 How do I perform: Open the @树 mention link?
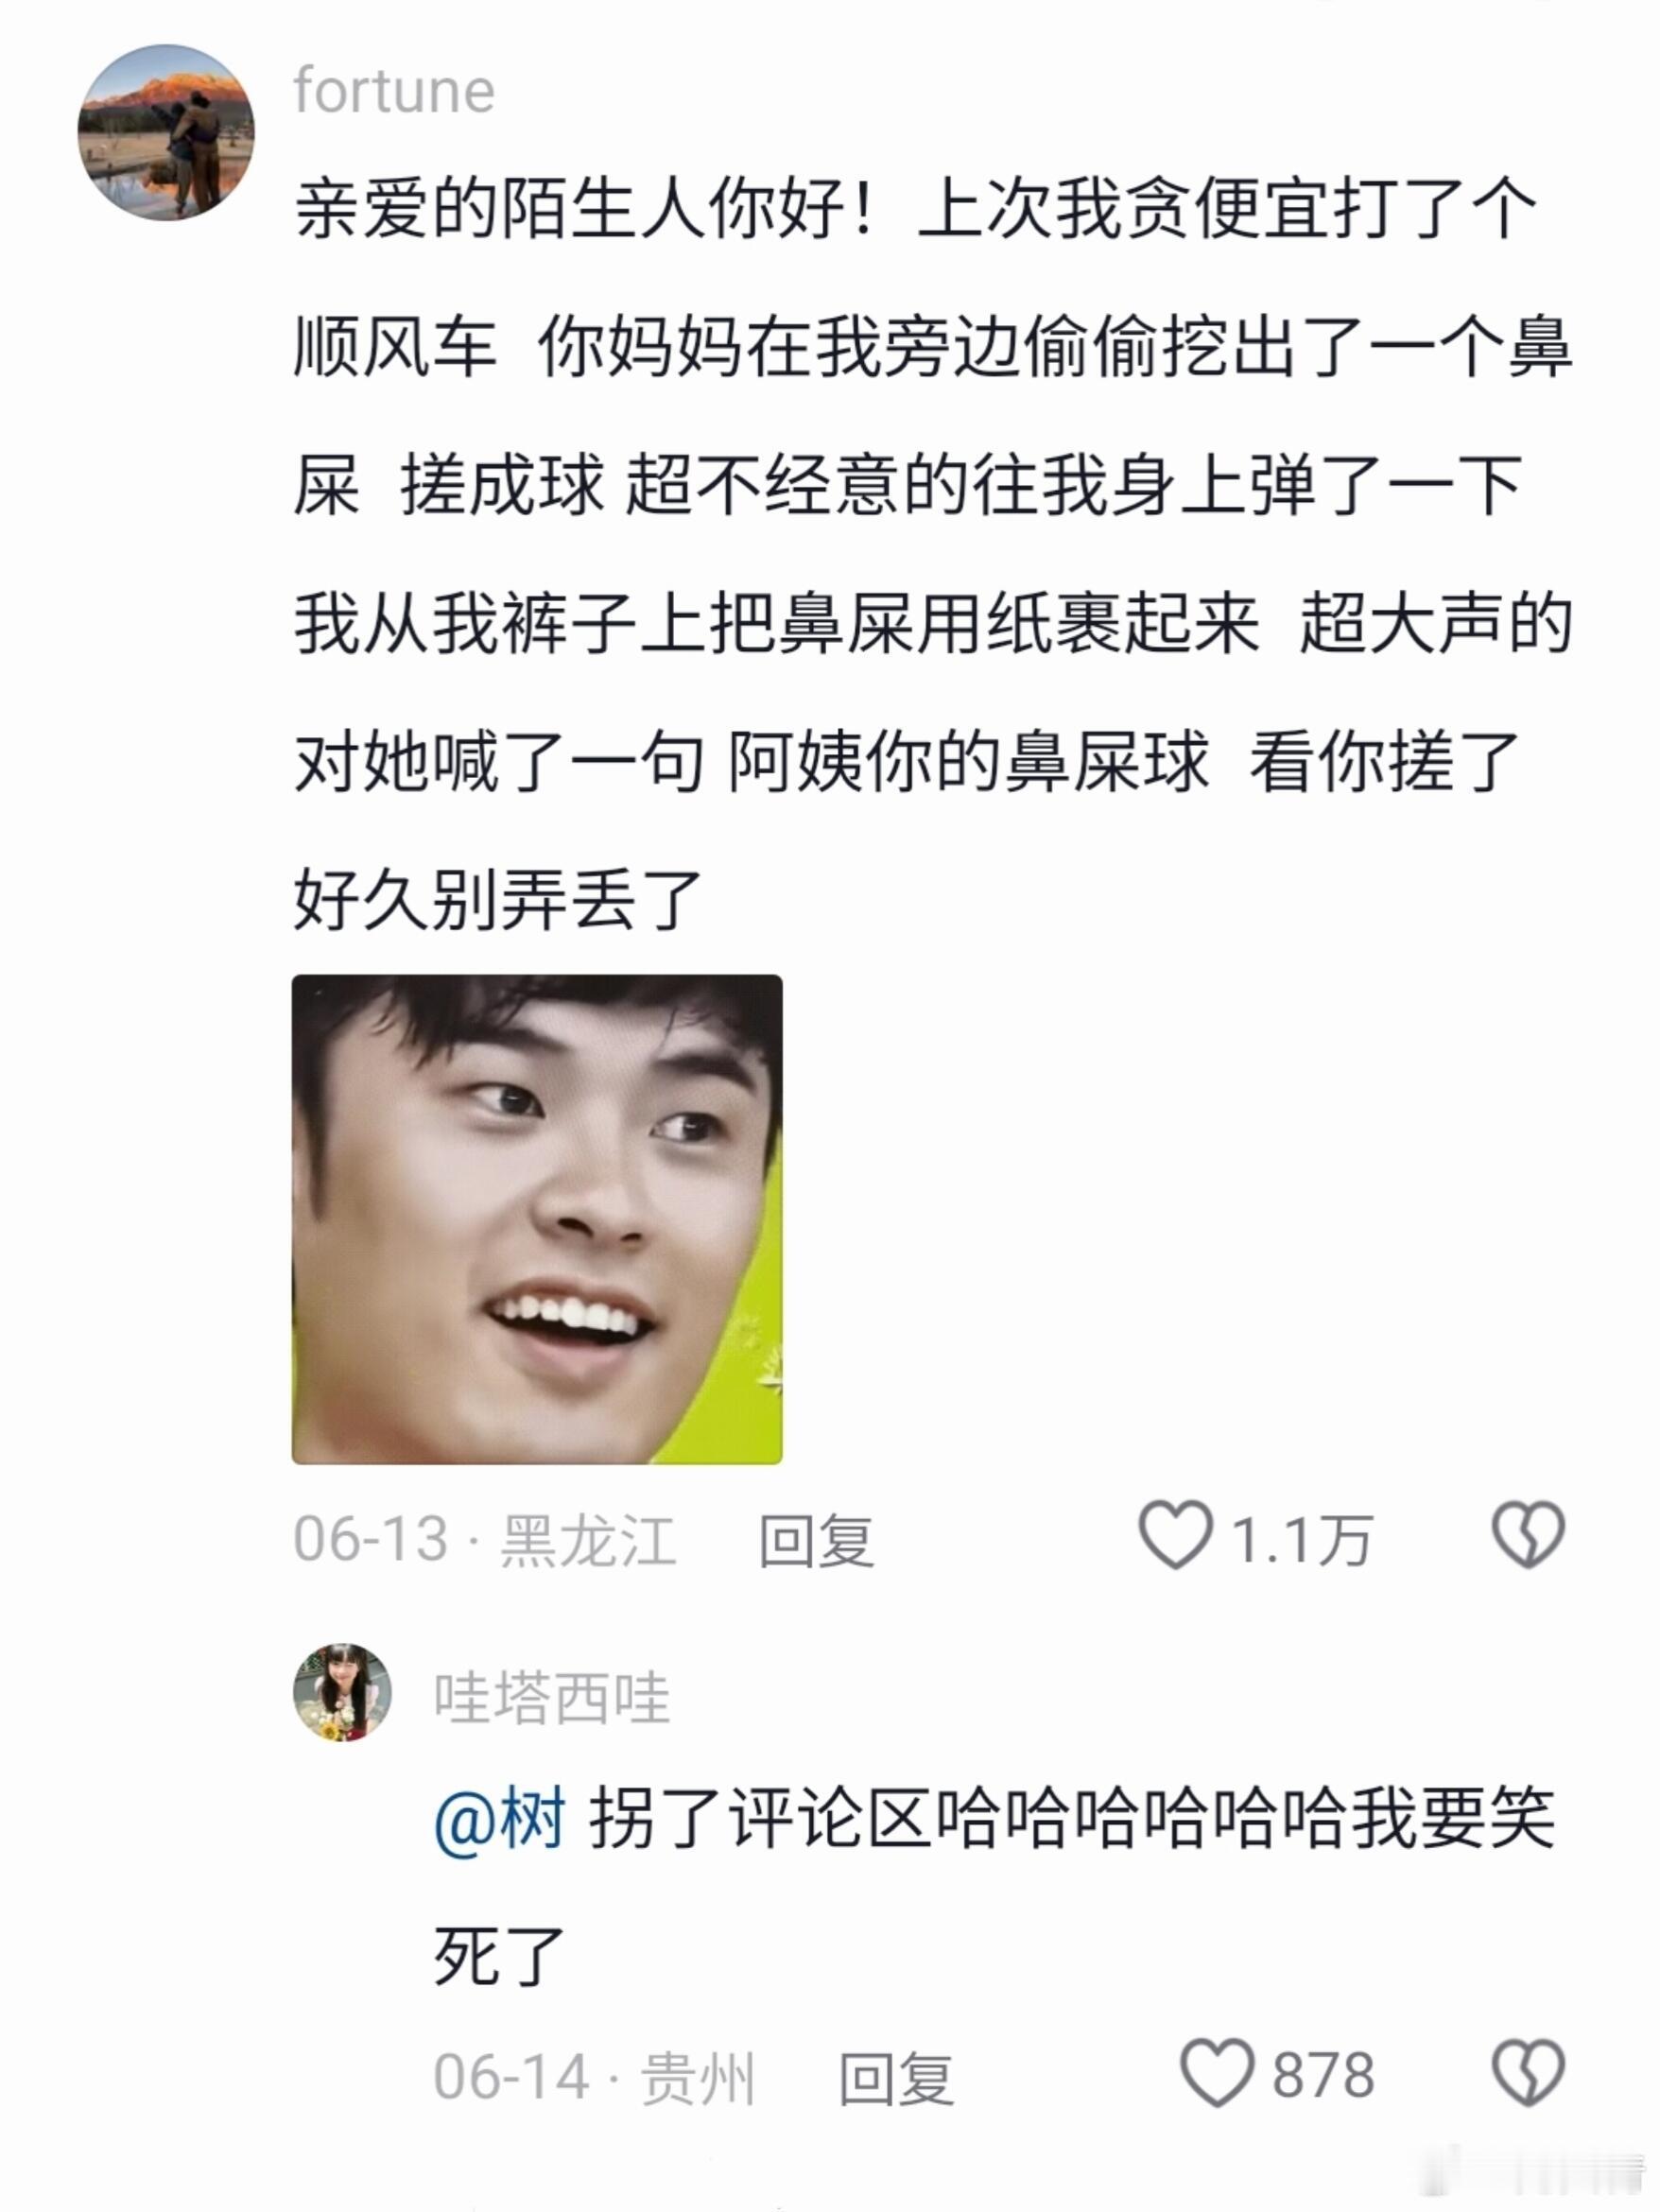[499, 1819]
